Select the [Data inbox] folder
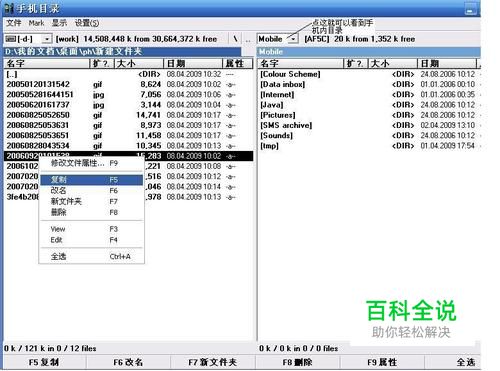 tap(369, 84)
